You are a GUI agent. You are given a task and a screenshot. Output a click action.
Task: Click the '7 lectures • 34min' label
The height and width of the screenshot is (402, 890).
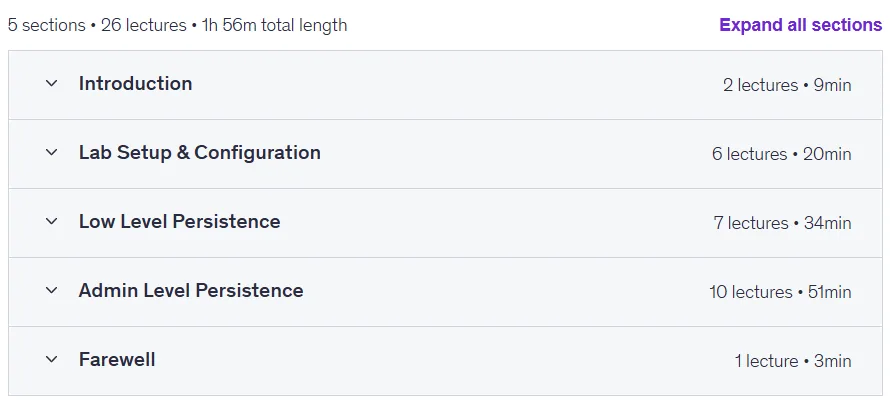click(782, 223)
